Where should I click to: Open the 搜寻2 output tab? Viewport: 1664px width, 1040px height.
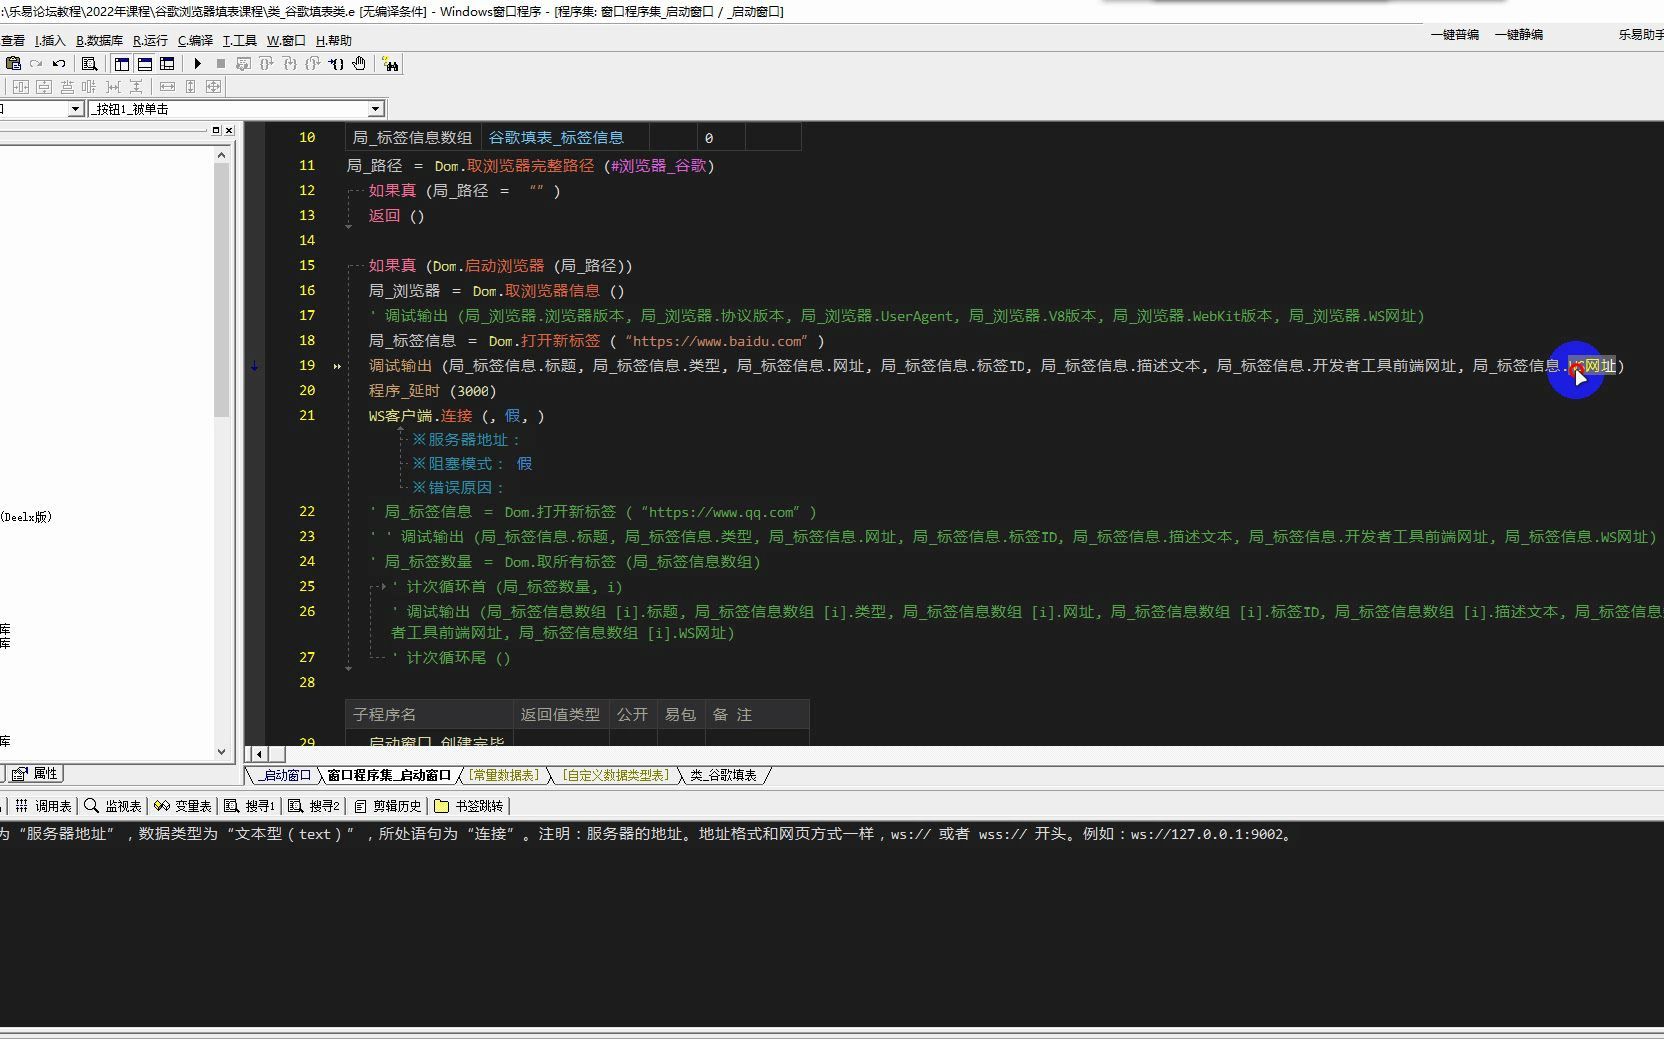315,806
